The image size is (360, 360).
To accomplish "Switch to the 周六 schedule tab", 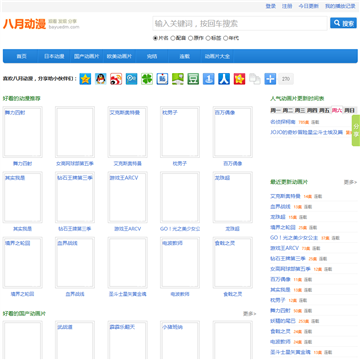I will point(337,110).
